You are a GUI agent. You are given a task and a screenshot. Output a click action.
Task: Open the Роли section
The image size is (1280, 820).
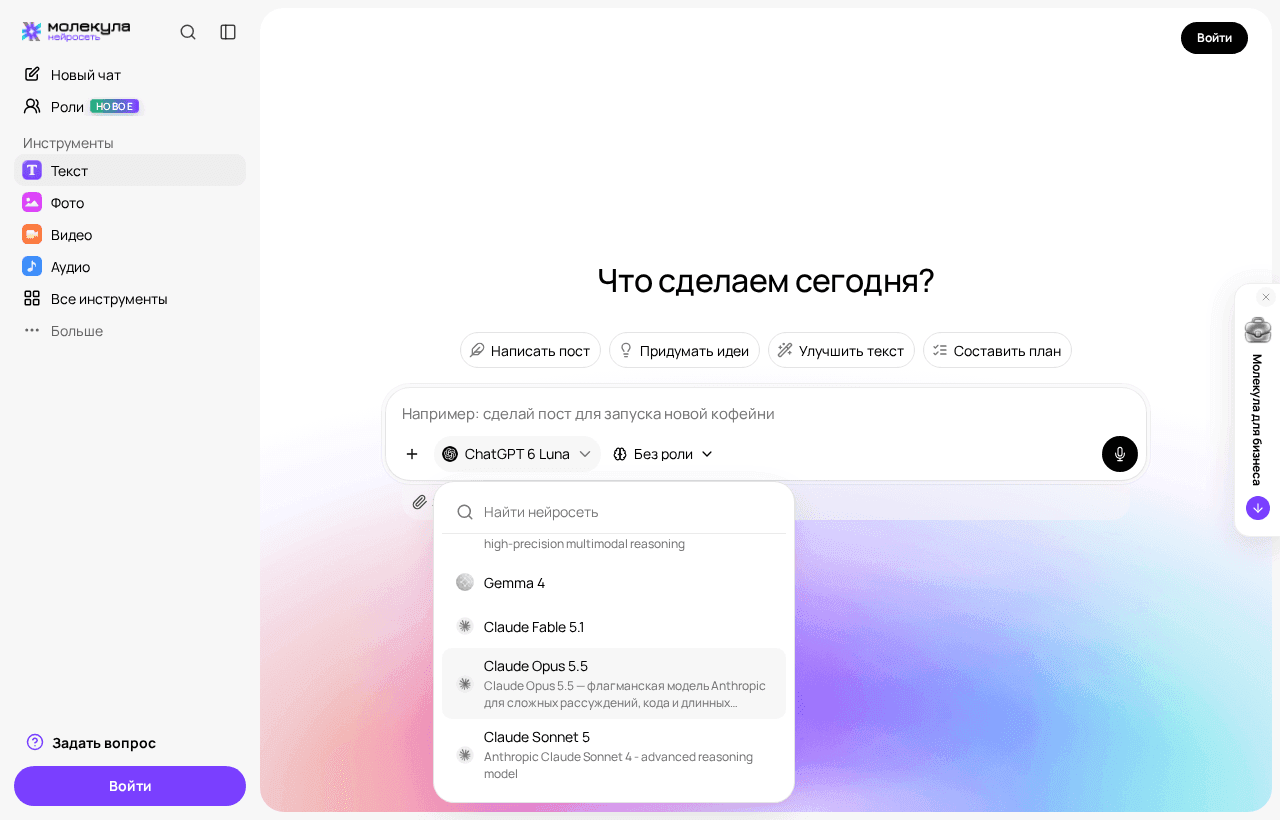coord(130,106)
